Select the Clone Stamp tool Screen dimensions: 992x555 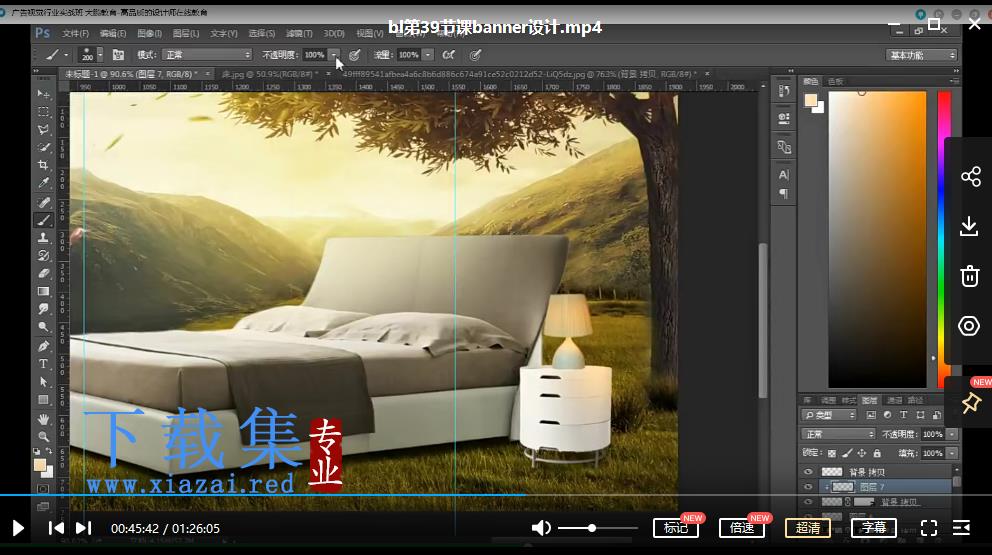pos(43,238)
